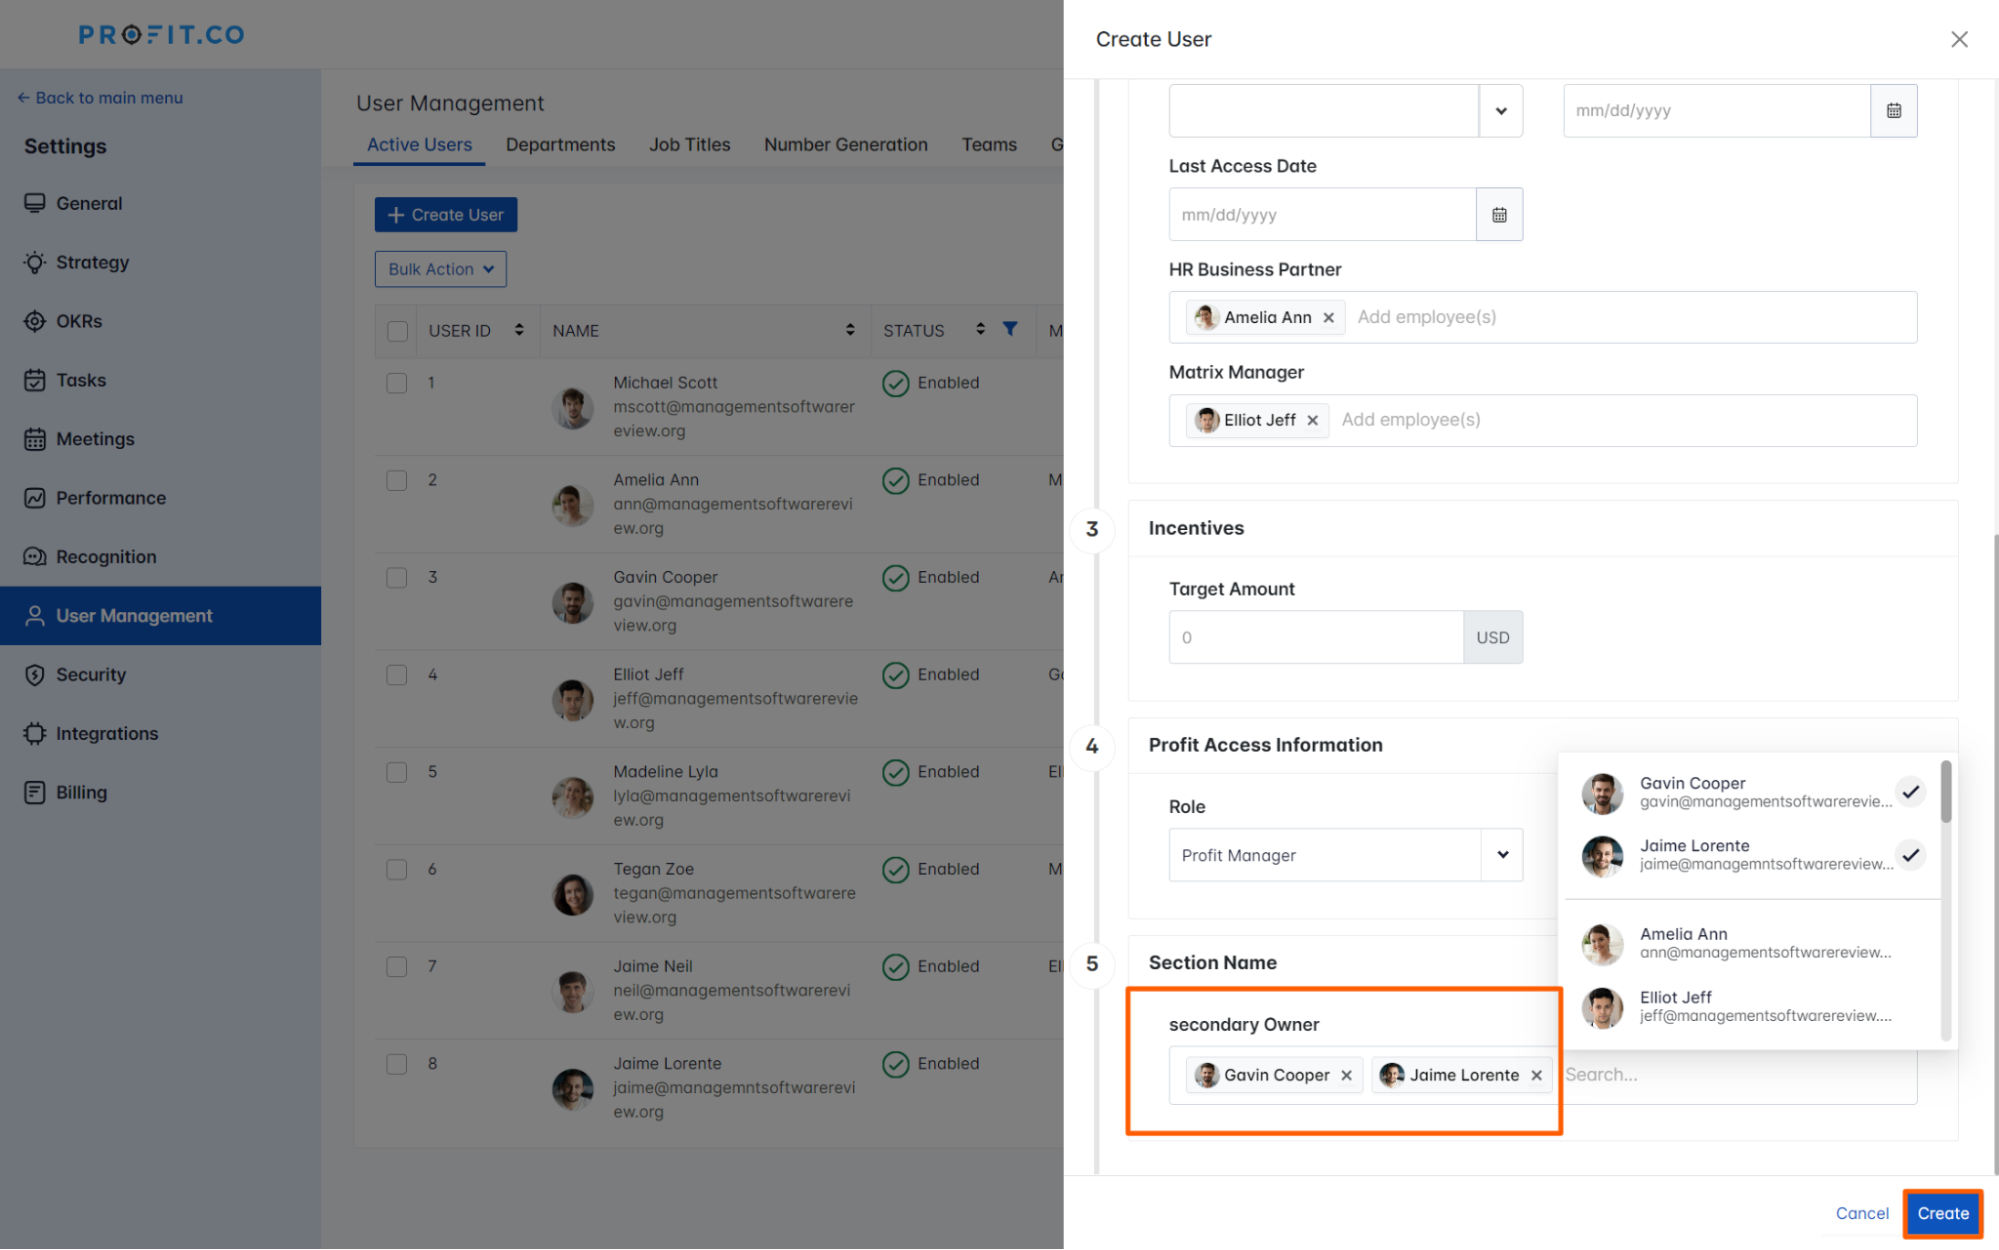The image size is (1999, 1250).
Task: Remove the Gavin Cooper secondary owner chip
Action: click(x=1348, y=1075)
